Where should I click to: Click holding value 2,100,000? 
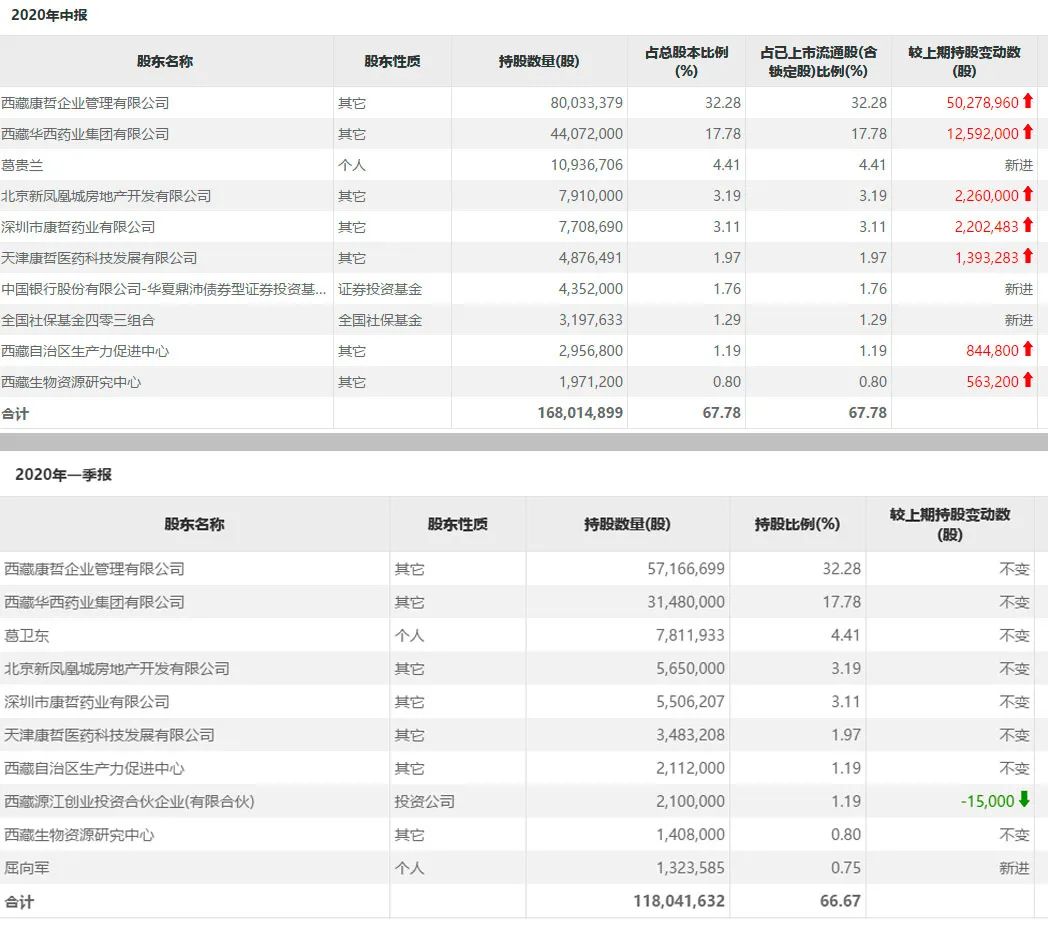690,802
